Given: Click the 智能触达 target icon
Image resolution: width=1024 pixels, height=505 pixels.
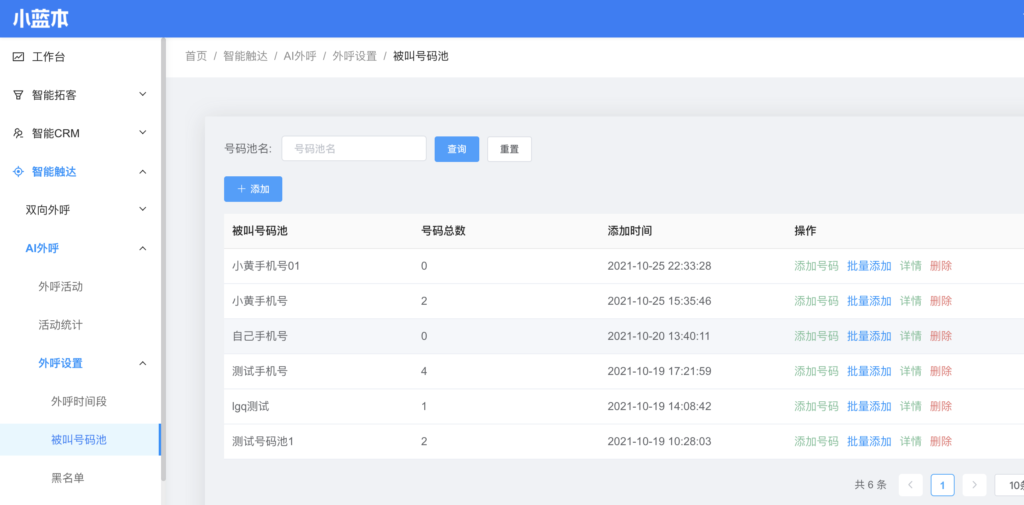Looking at the screenshot, I should (x=18, y=172).
